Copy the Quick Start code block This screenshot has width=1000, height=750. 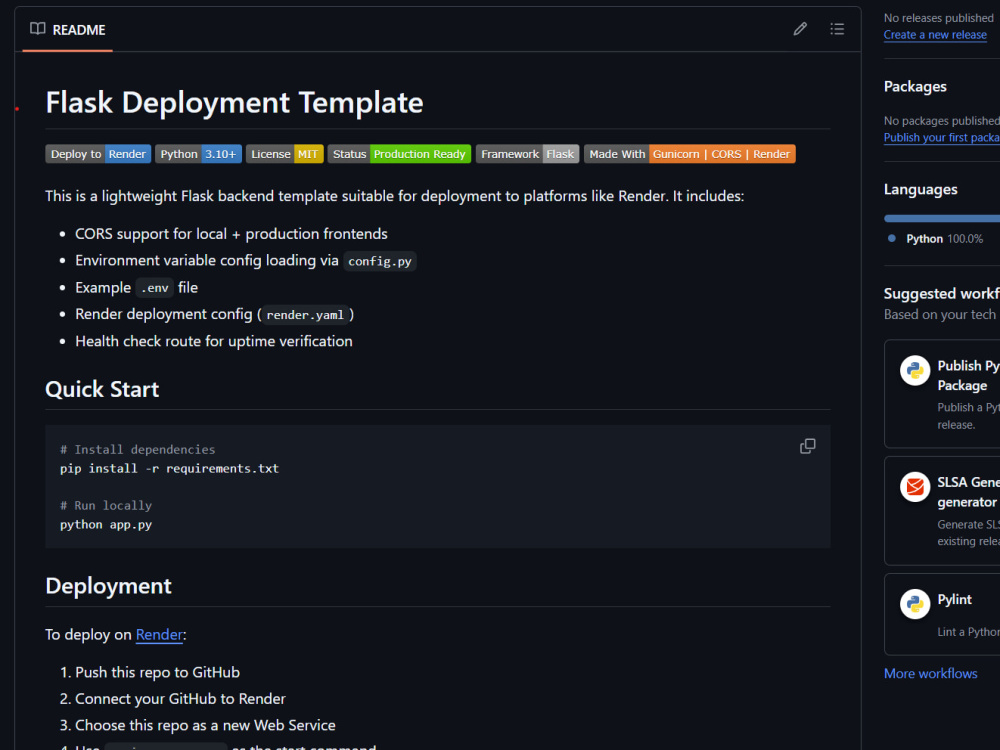(807, 446)
